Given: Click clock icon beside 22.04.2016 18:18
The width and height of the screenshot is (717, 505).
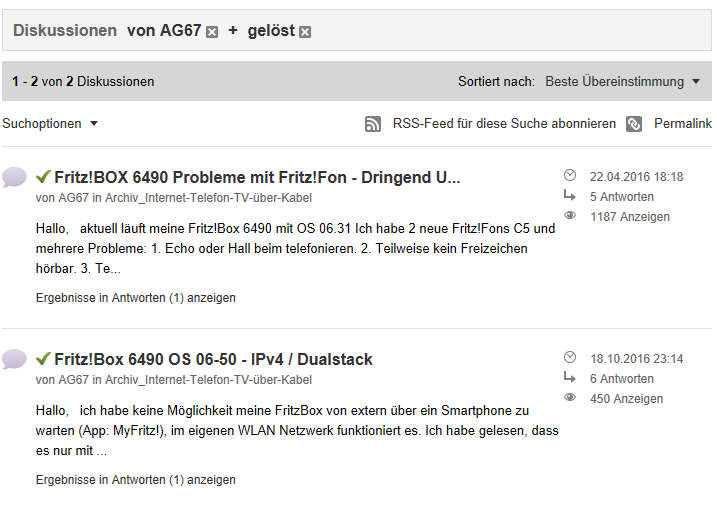Looking at the screenshot, I should tap(570, 175).
